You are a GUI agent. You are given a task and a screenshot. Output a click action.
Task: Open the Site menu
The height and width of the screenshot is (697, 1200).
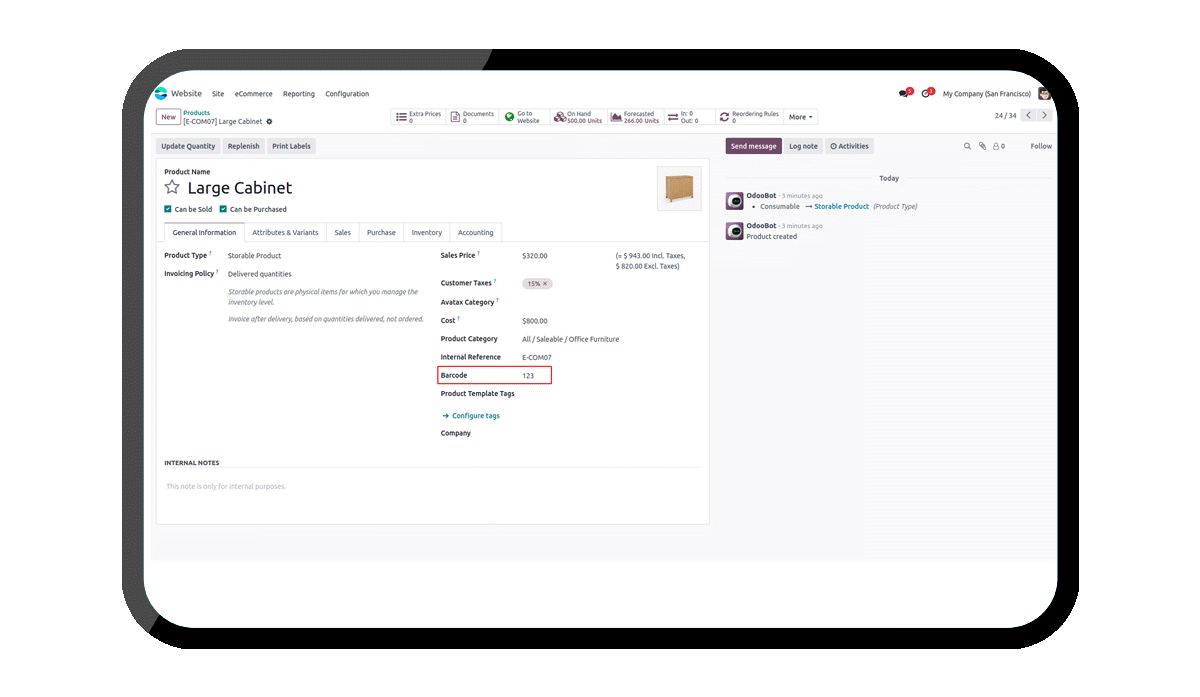tap(218, 94)
